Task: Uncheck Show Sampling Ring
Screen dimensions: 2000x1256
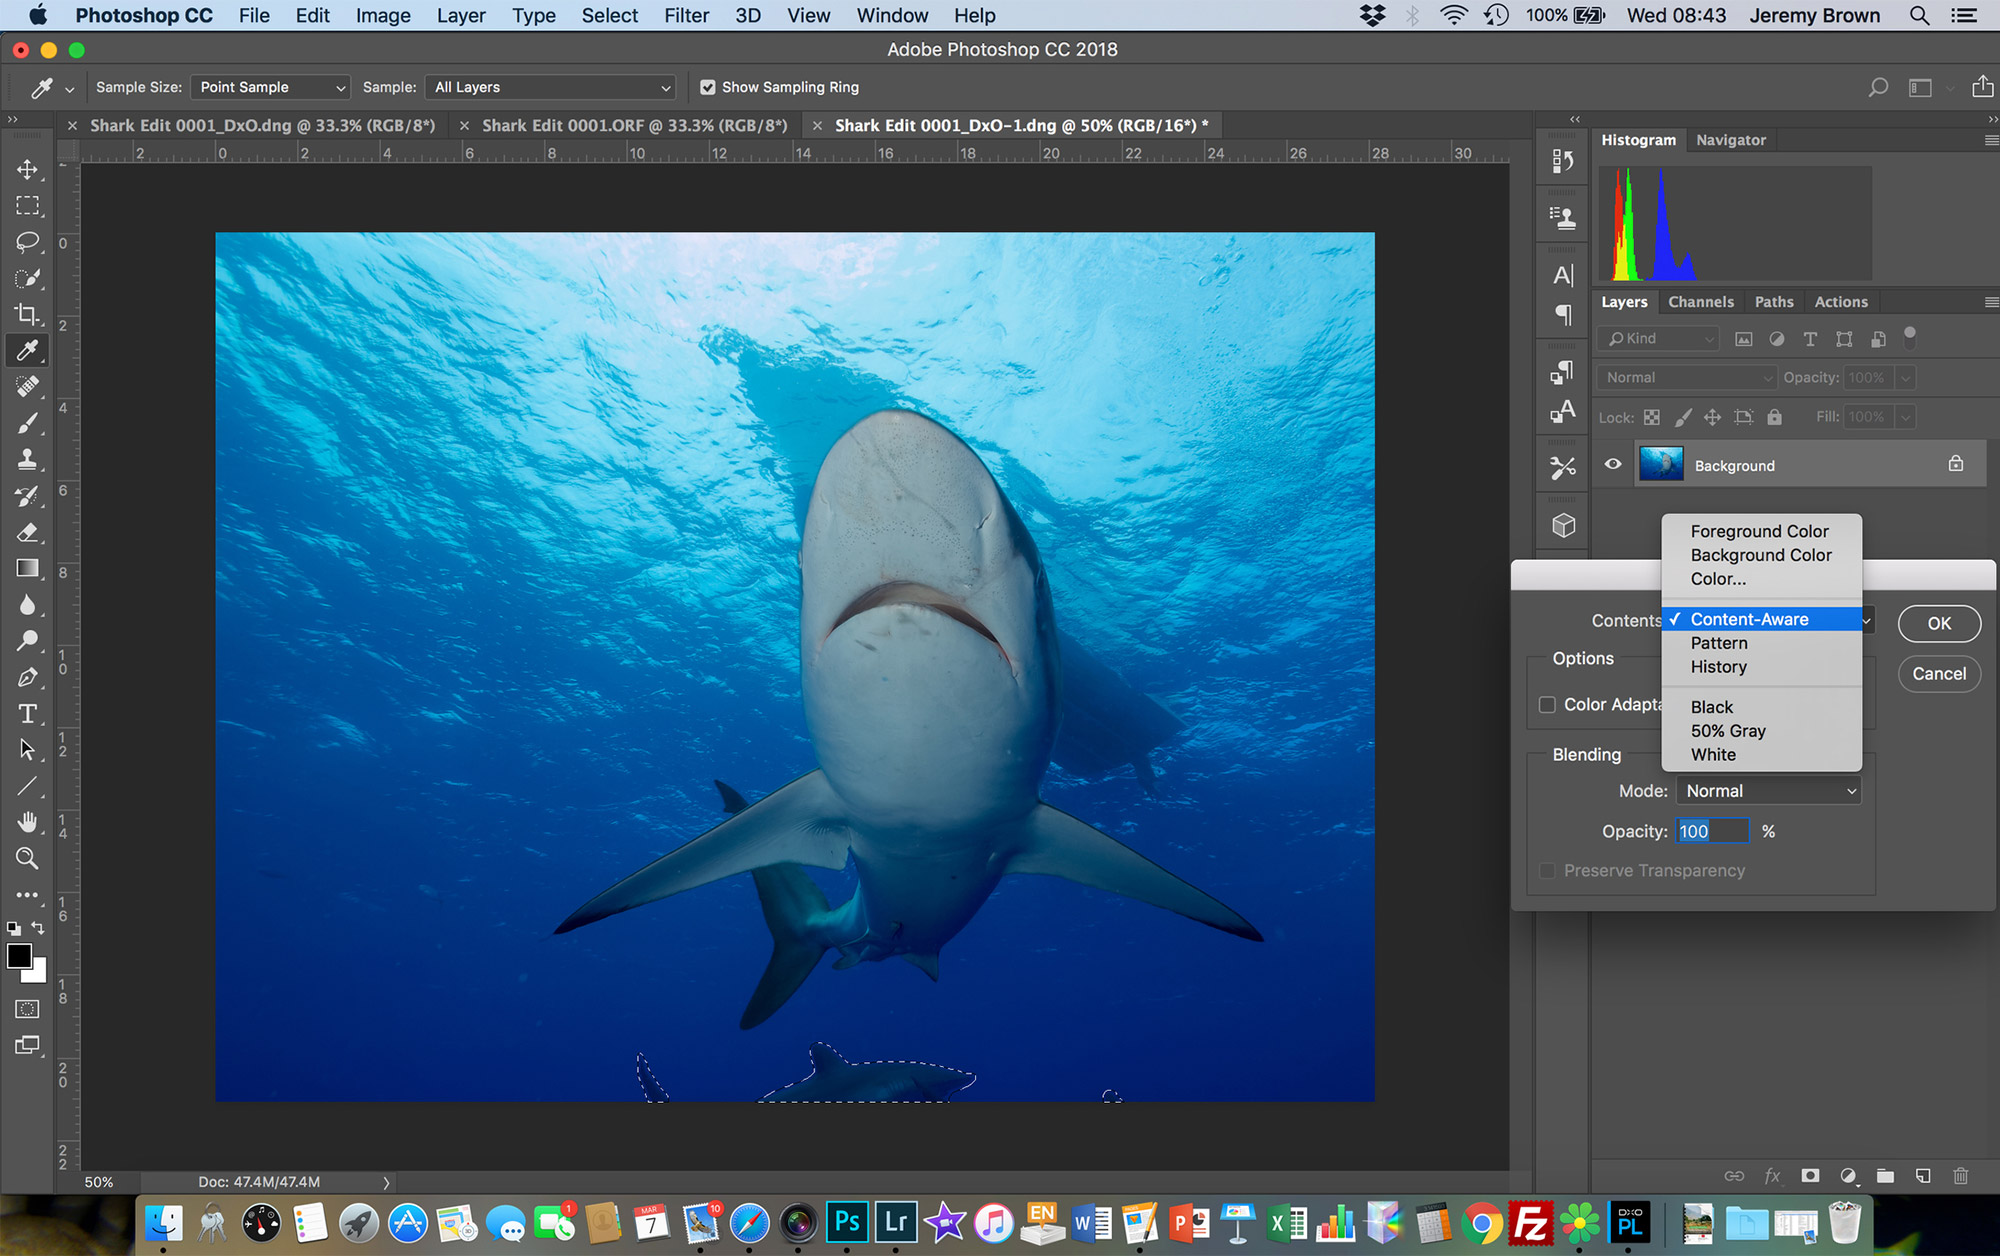Action: click(708, 87)
